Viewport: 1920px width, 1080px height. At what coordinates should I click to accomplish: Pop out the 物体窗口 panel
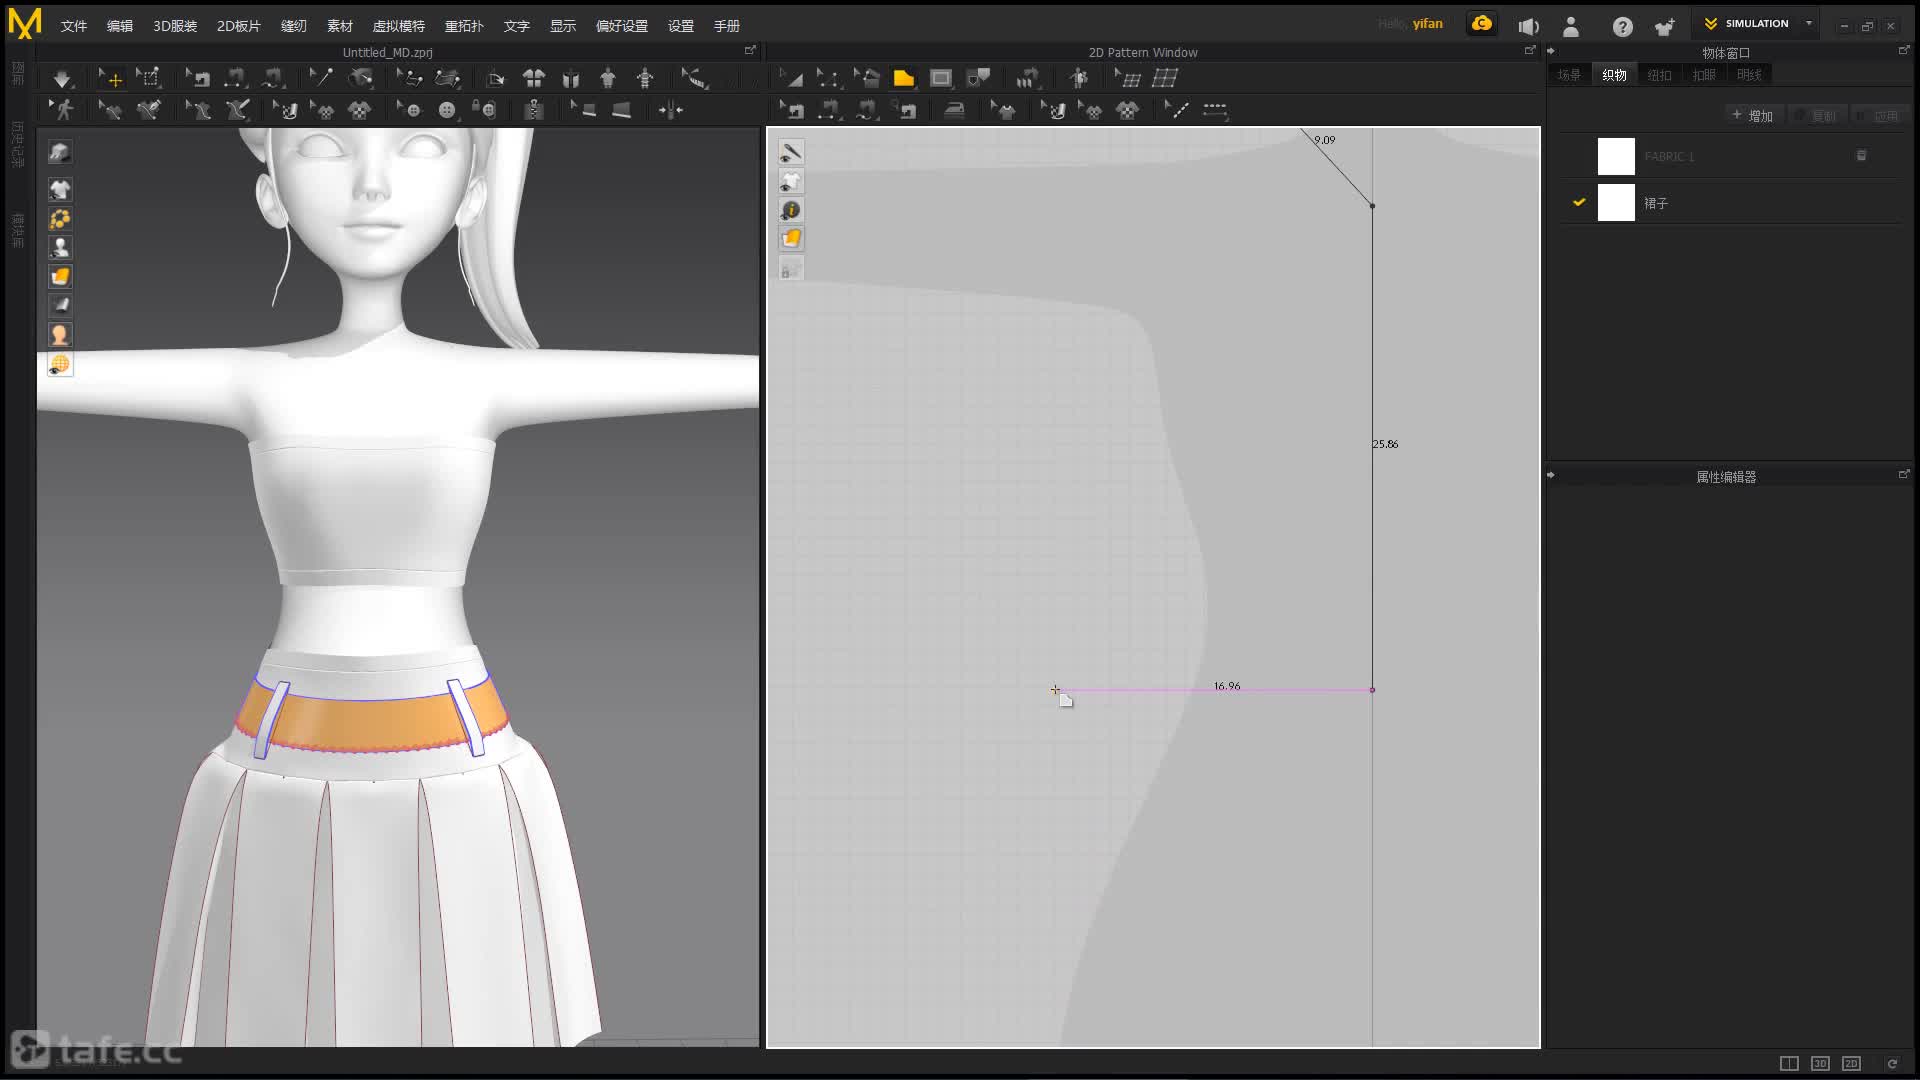[1903, 50]
